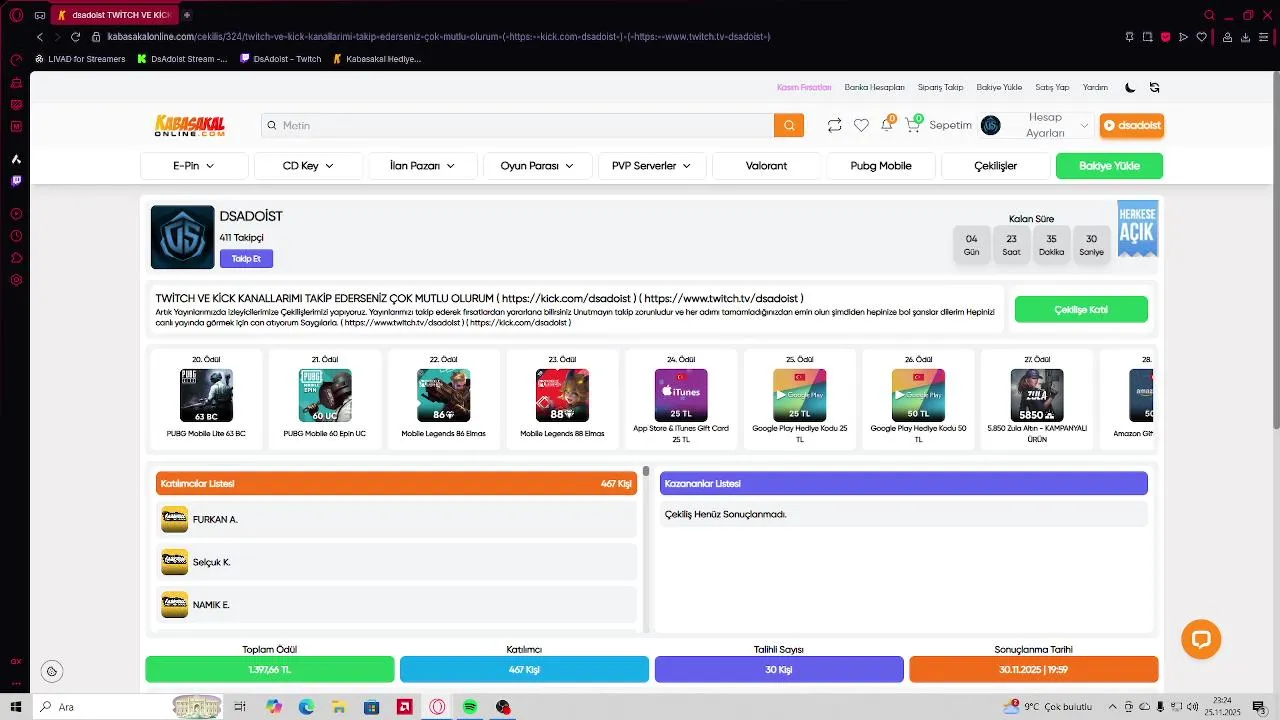Open the Çekilişler menu item

pyautogui.click(x=995, y=166)
